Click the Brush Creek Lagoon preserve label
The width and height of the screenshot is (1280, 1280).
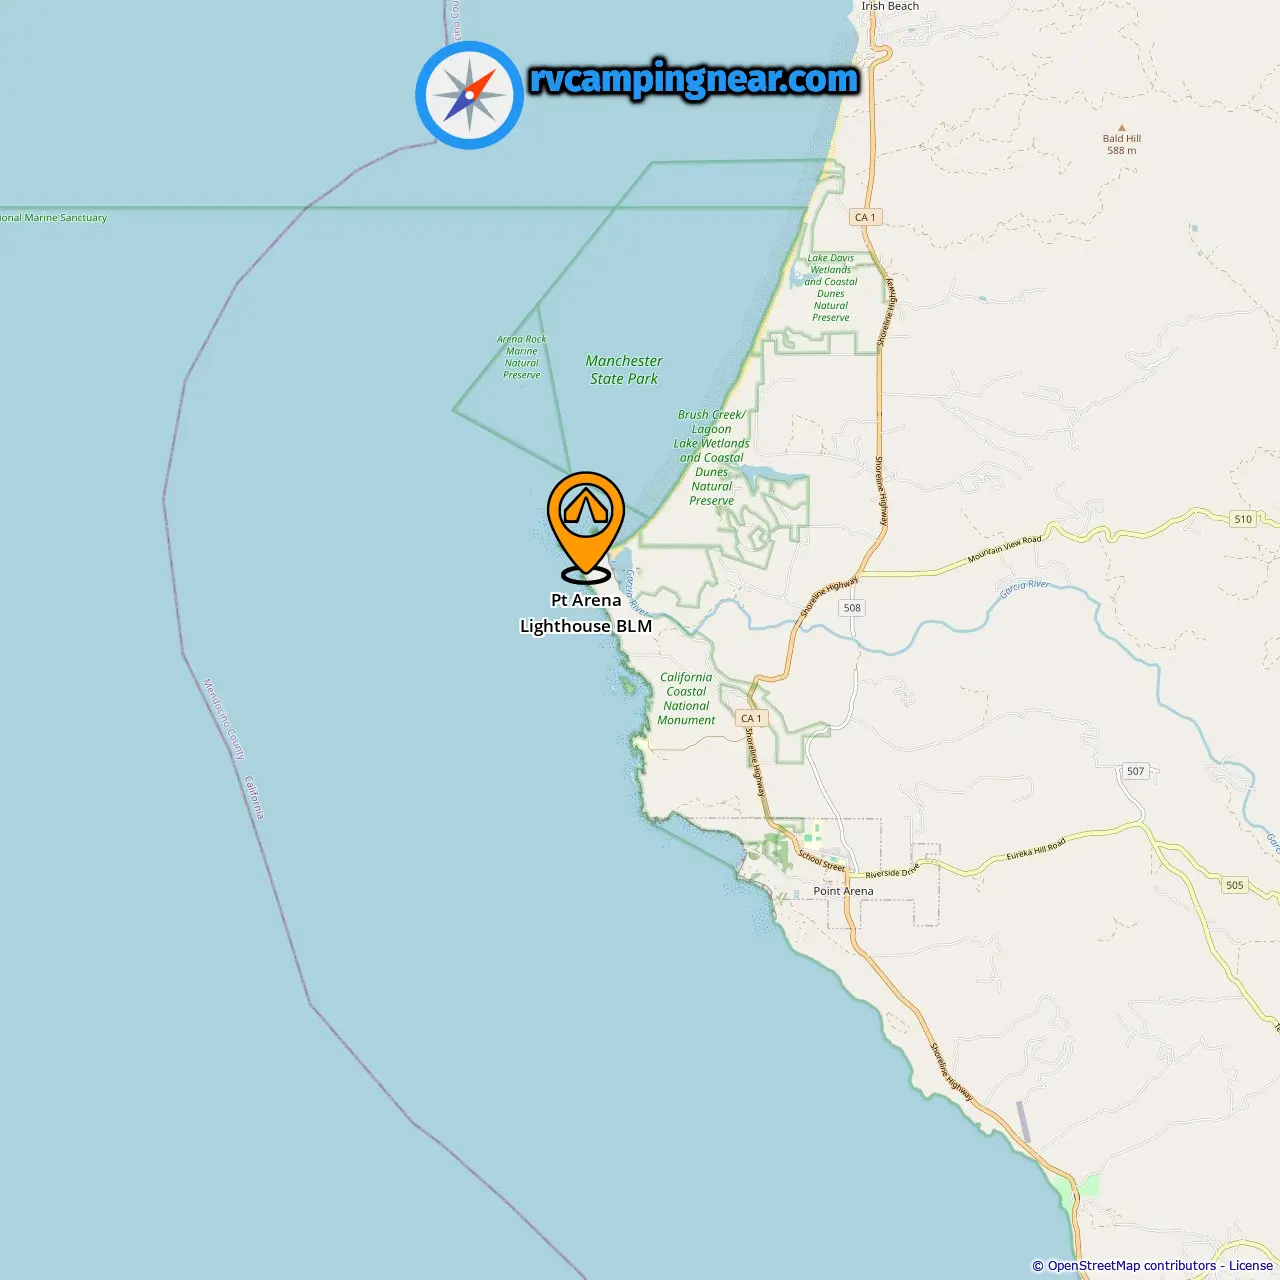[x=711, y=457]
